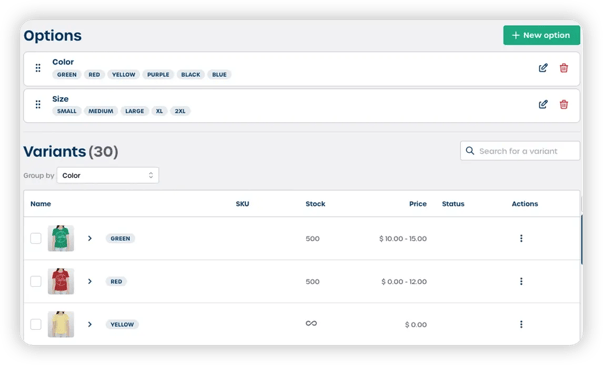Click the RED tag in Color option

[x=94, y=75]
